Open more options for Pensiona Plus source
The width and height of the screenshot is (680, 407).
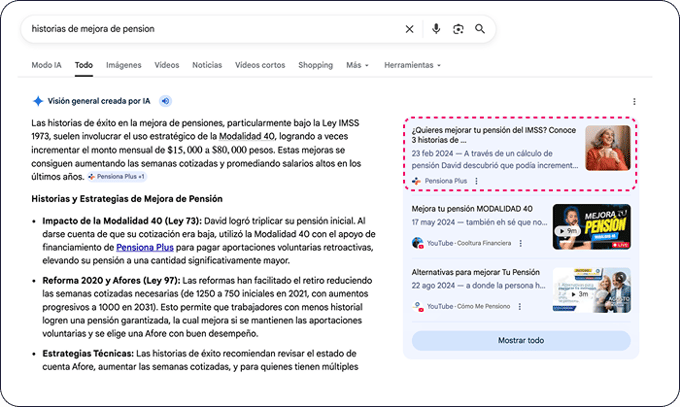(x=476, y=181)
